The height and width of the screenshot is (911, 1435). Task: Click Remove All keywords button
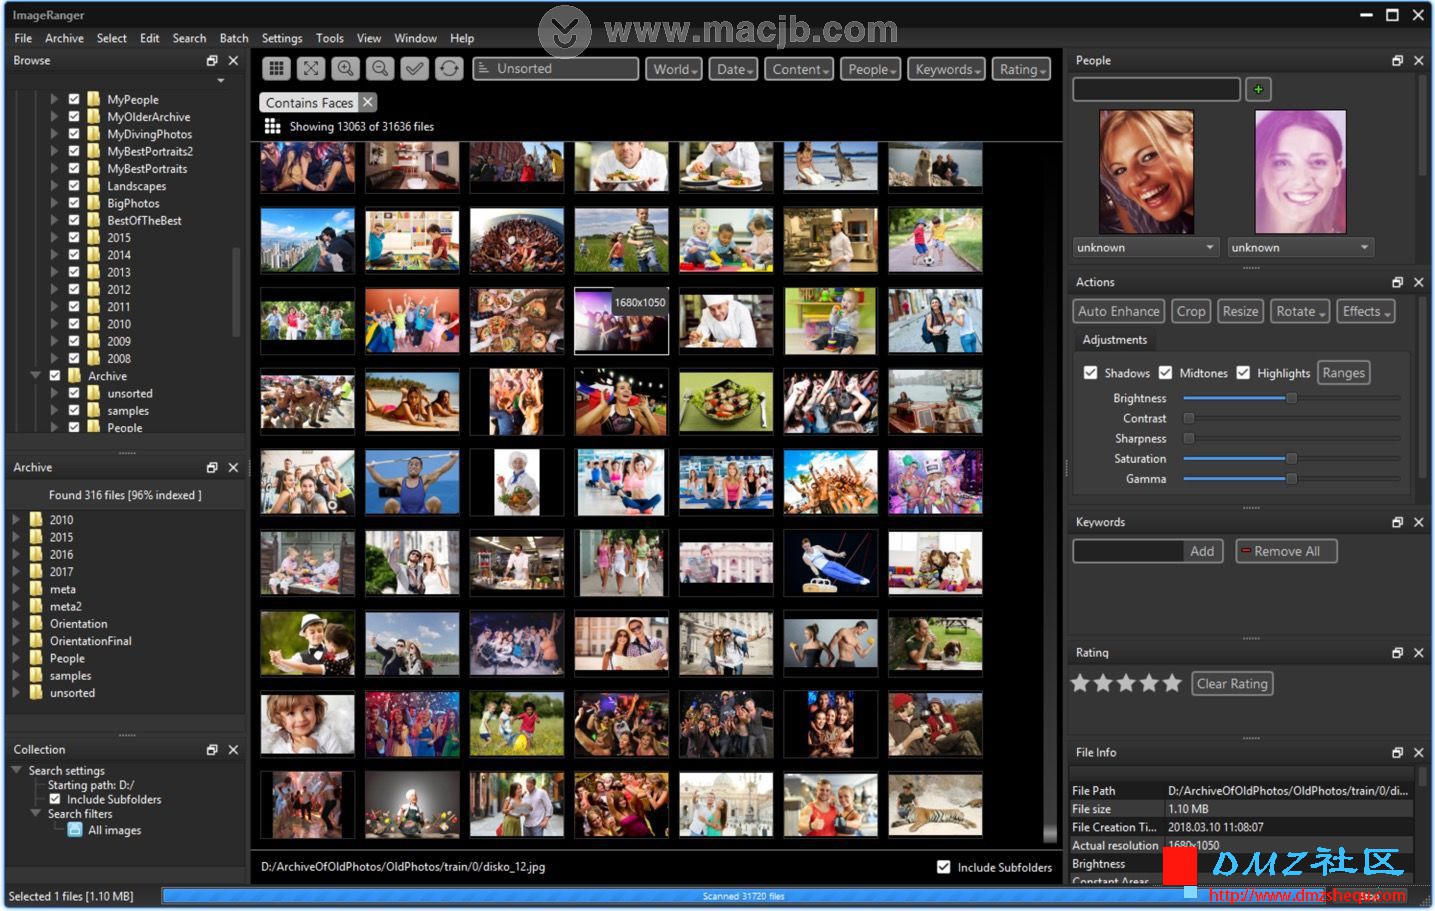(1286, 551)
